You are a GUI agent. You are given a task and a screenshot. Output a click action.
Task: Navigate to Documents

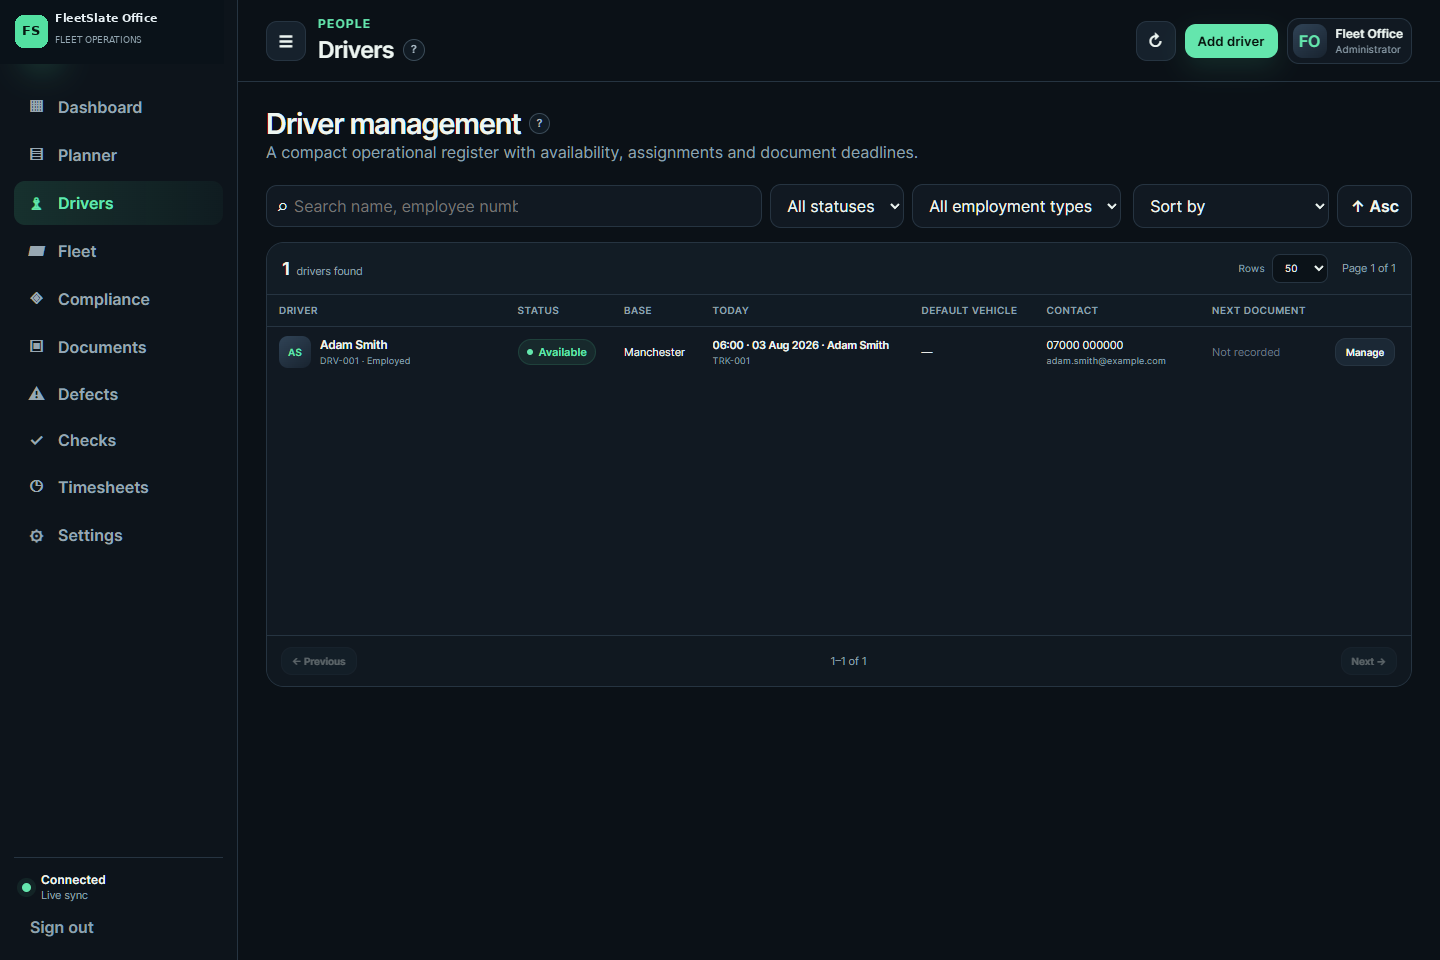118,347
